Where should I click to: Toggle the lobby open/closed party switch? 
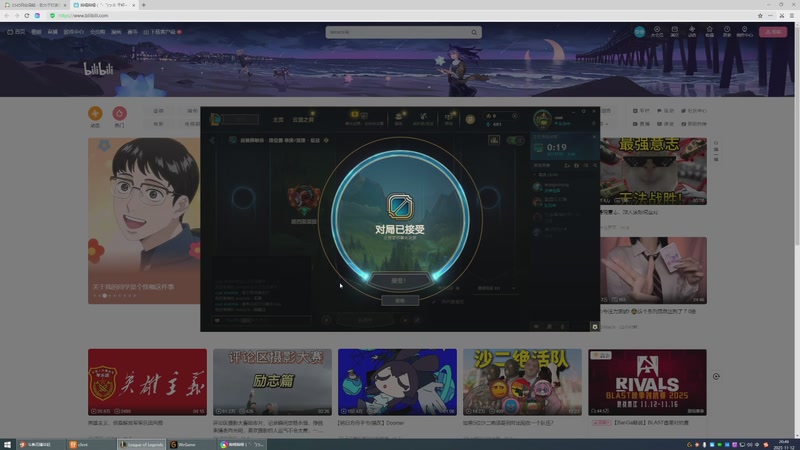(x=515, y=140)
